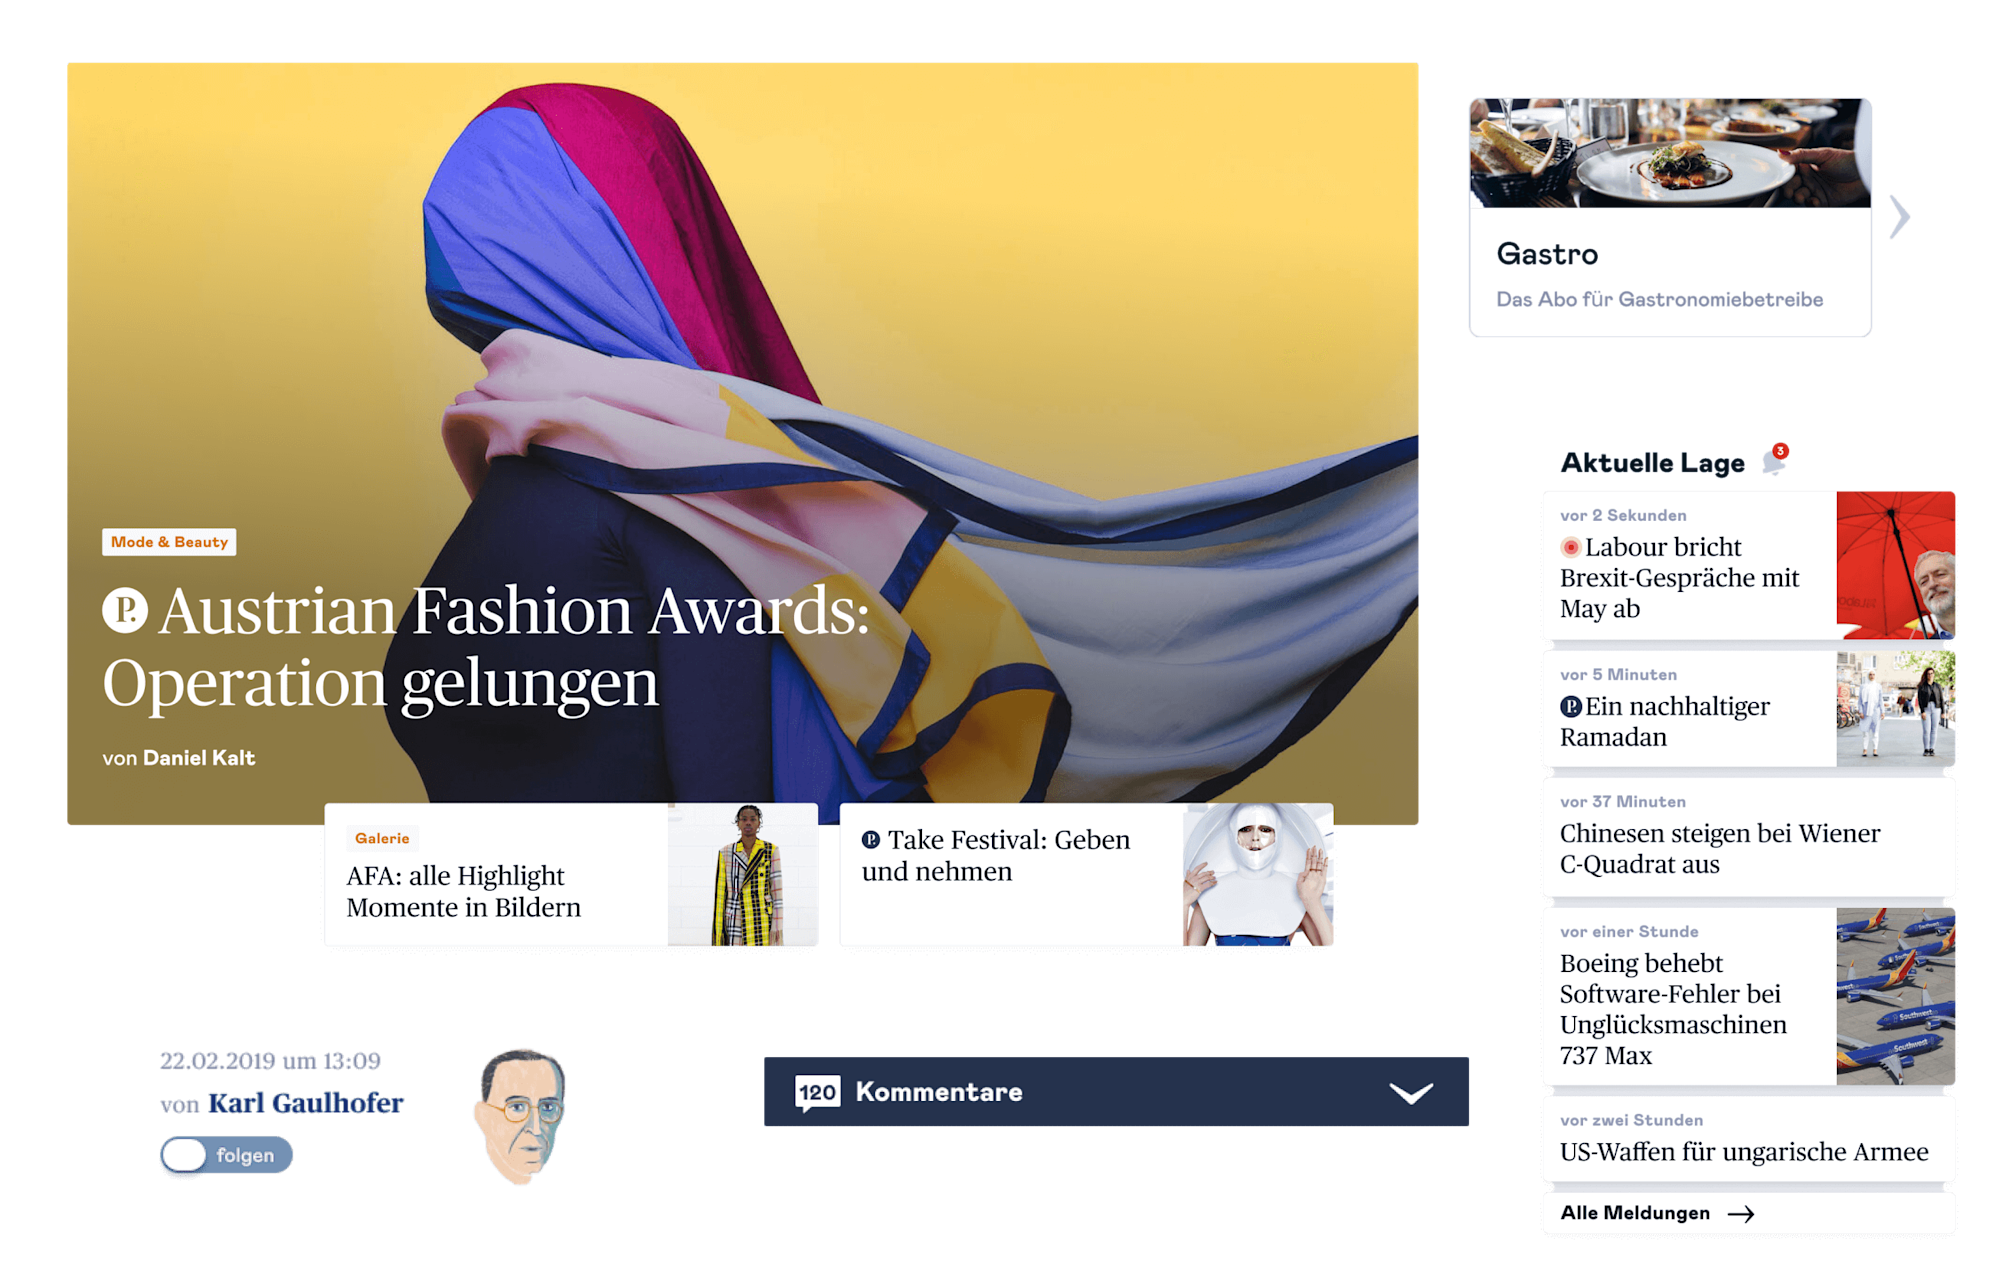The width and height of the screenshot is (1999, 1287).
Task: Select the Mode & Beauty category tag
Action: click(169, 542)
